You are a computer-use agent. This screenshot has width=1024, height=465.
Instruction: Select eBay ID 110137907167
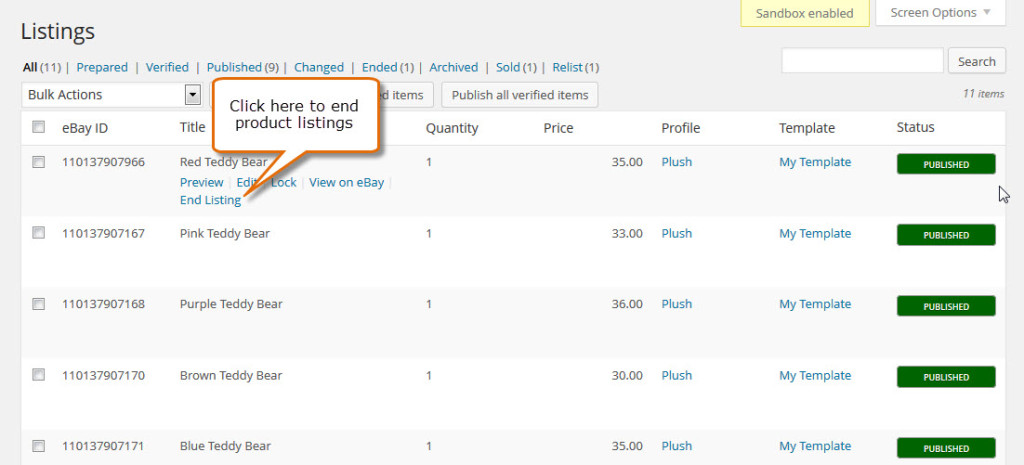pyautogui.click(x=103, y=233)
